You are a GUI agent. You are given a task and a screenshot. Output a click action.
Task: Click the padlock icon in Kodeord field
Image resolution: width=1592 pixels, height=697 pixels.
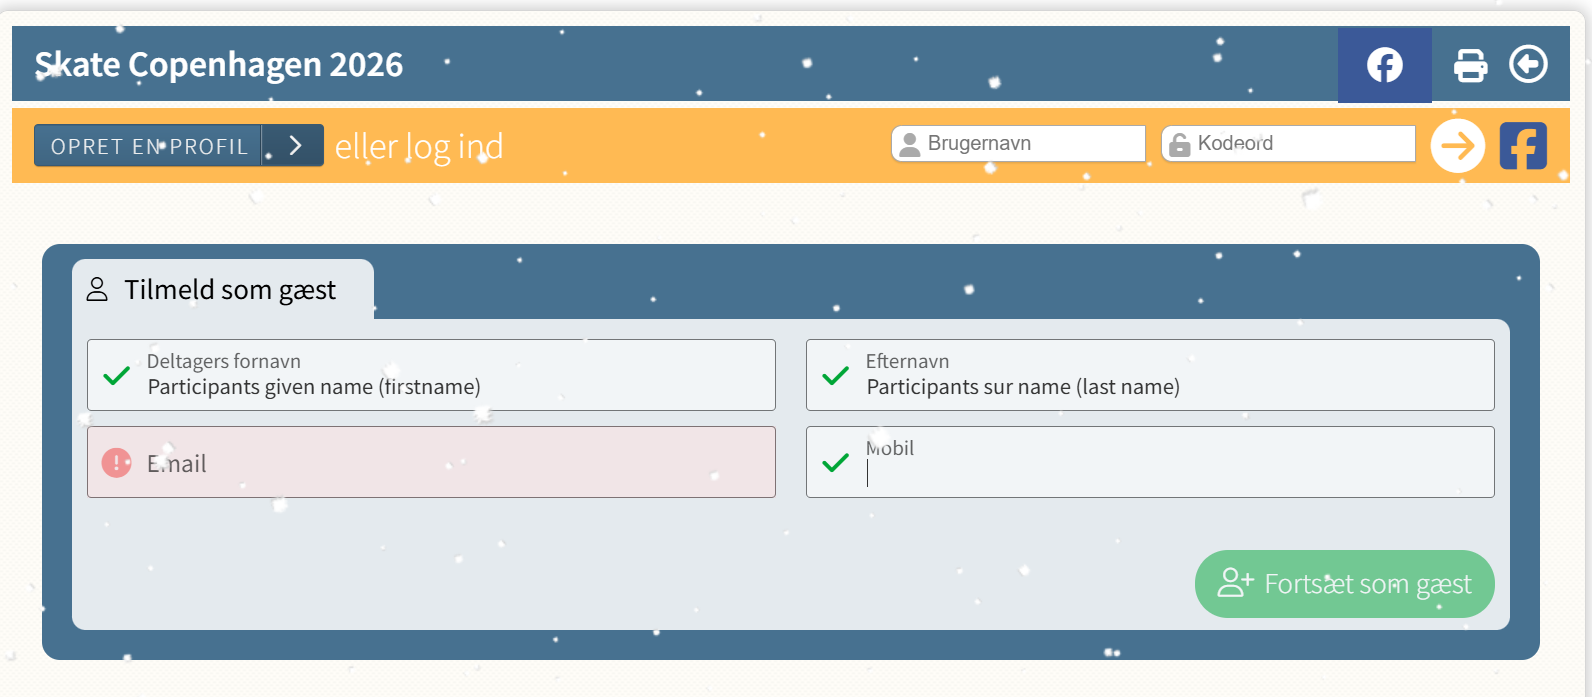click(x=1180, y=145)
